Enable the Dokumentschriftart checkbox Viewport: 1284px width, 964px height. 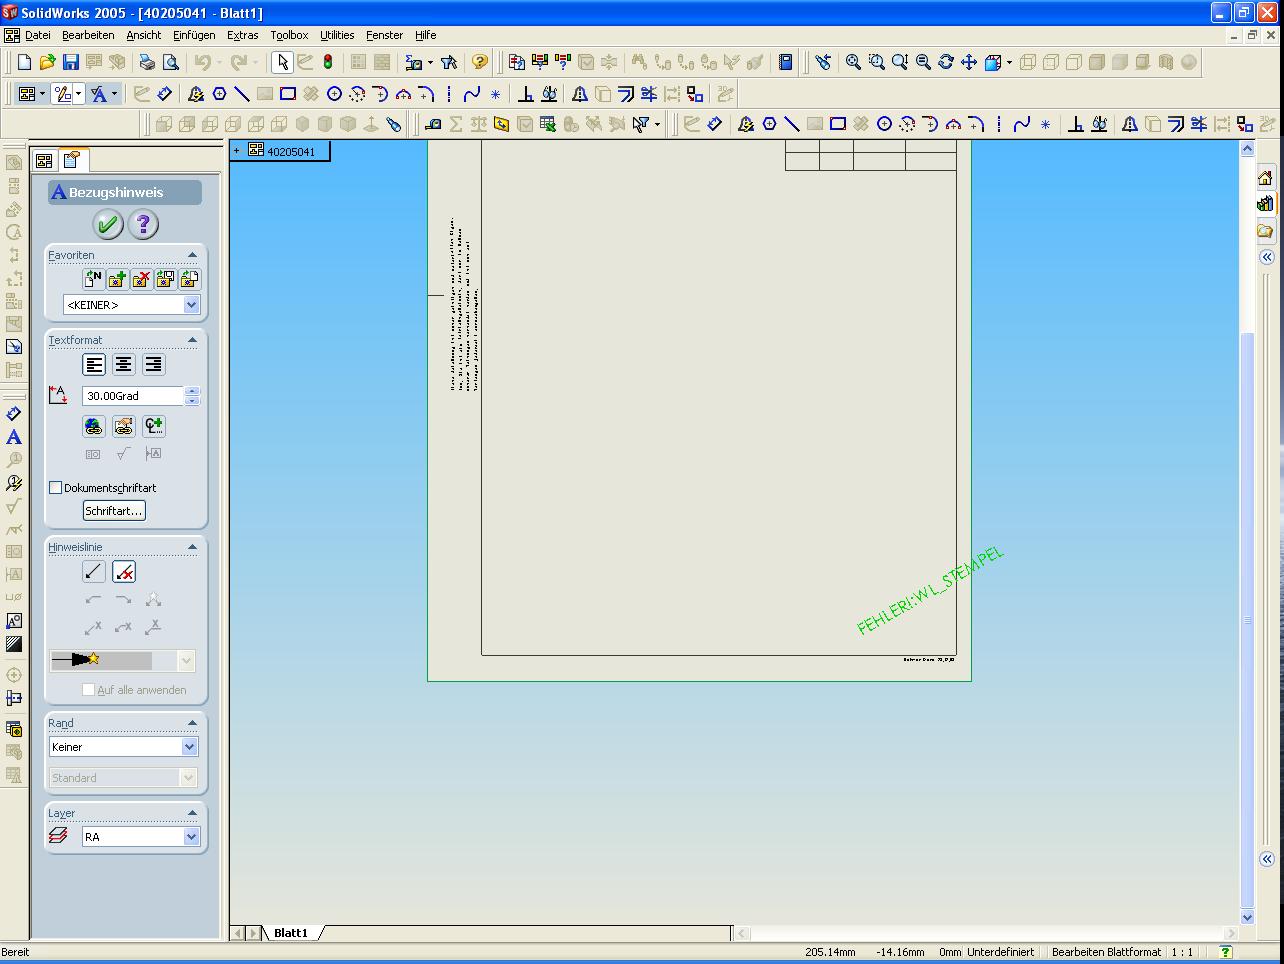pyautogui.click(x=56, y=488)
